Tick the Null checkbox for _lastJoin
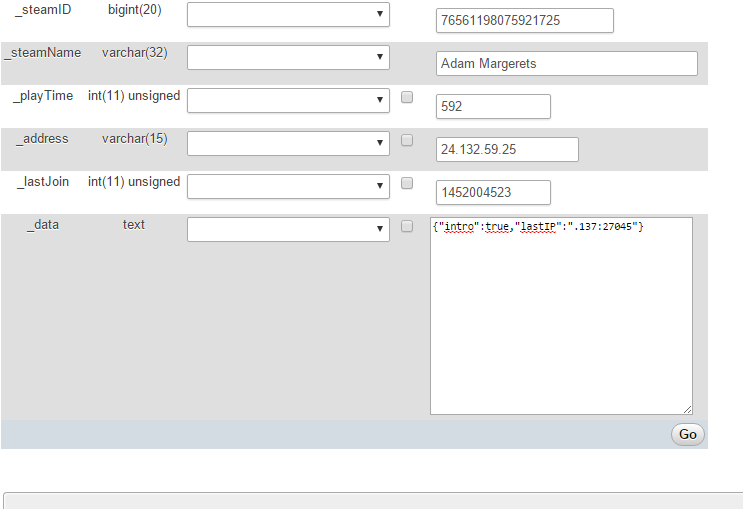 (x=407, y=183)
